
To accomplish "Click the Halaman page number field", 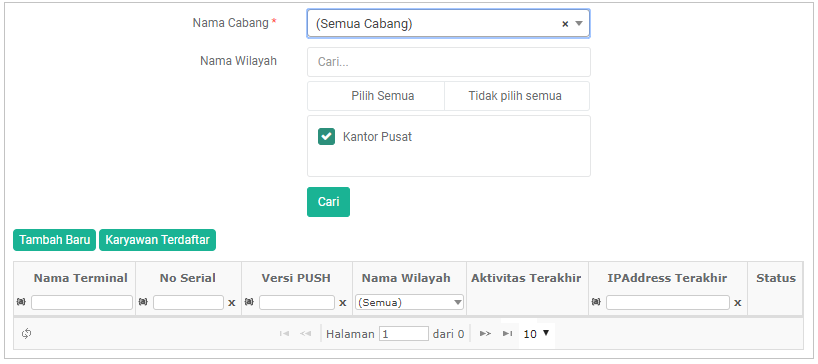I will click(404, 334).
